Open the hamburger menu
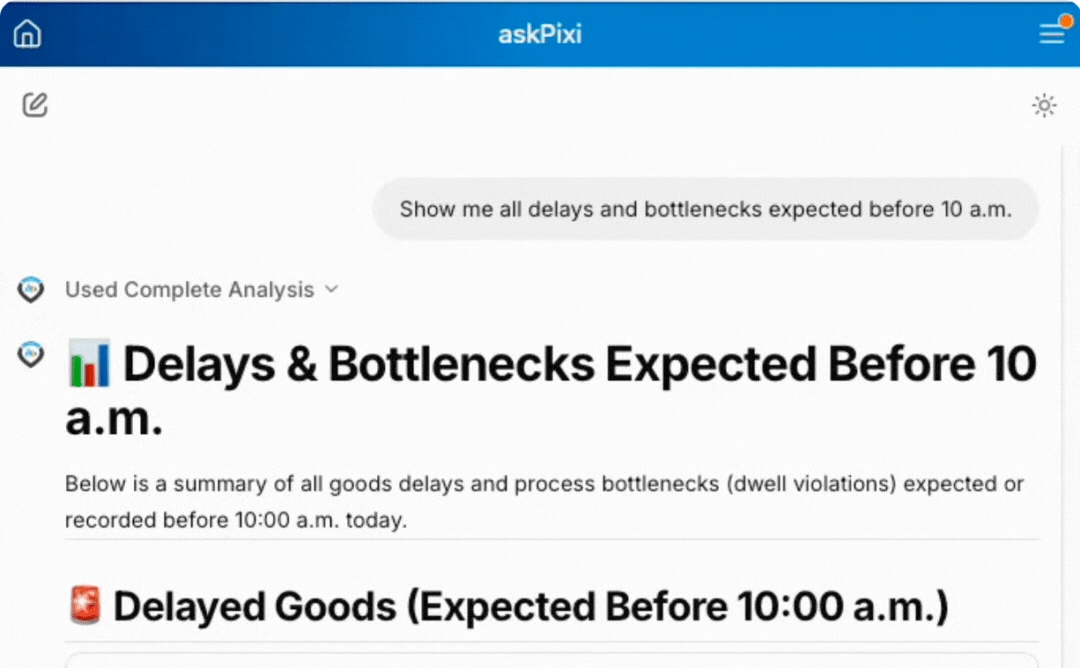Screen dimensions: 1080x668 [x=1051, y=35]
